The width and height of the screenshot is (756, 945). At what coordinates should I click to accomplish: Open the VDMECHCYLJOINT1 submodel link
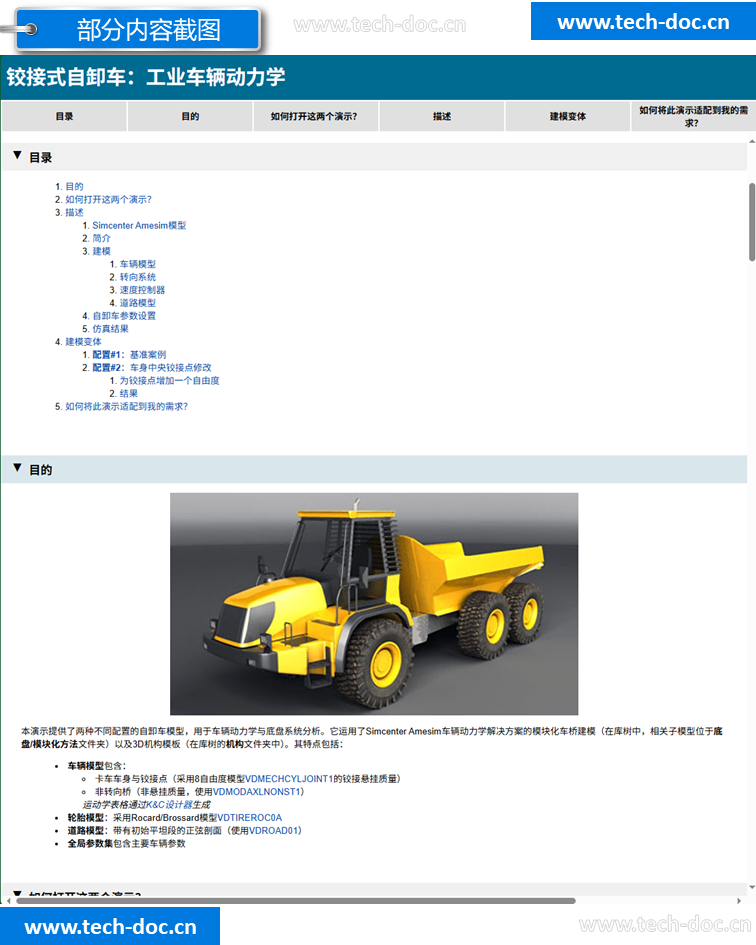(x=289, y=779)
